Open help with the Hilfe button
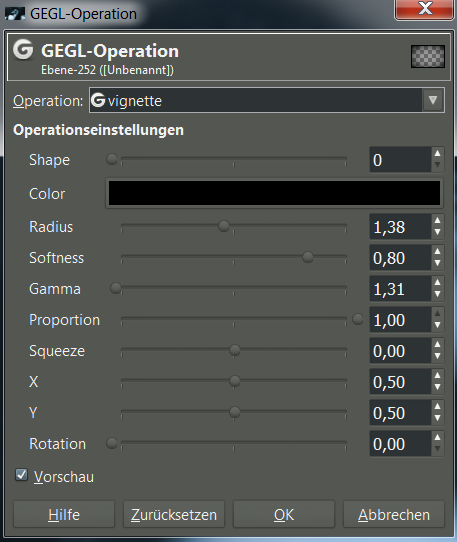This screenshot has height=542, width=457. [64, 514]
